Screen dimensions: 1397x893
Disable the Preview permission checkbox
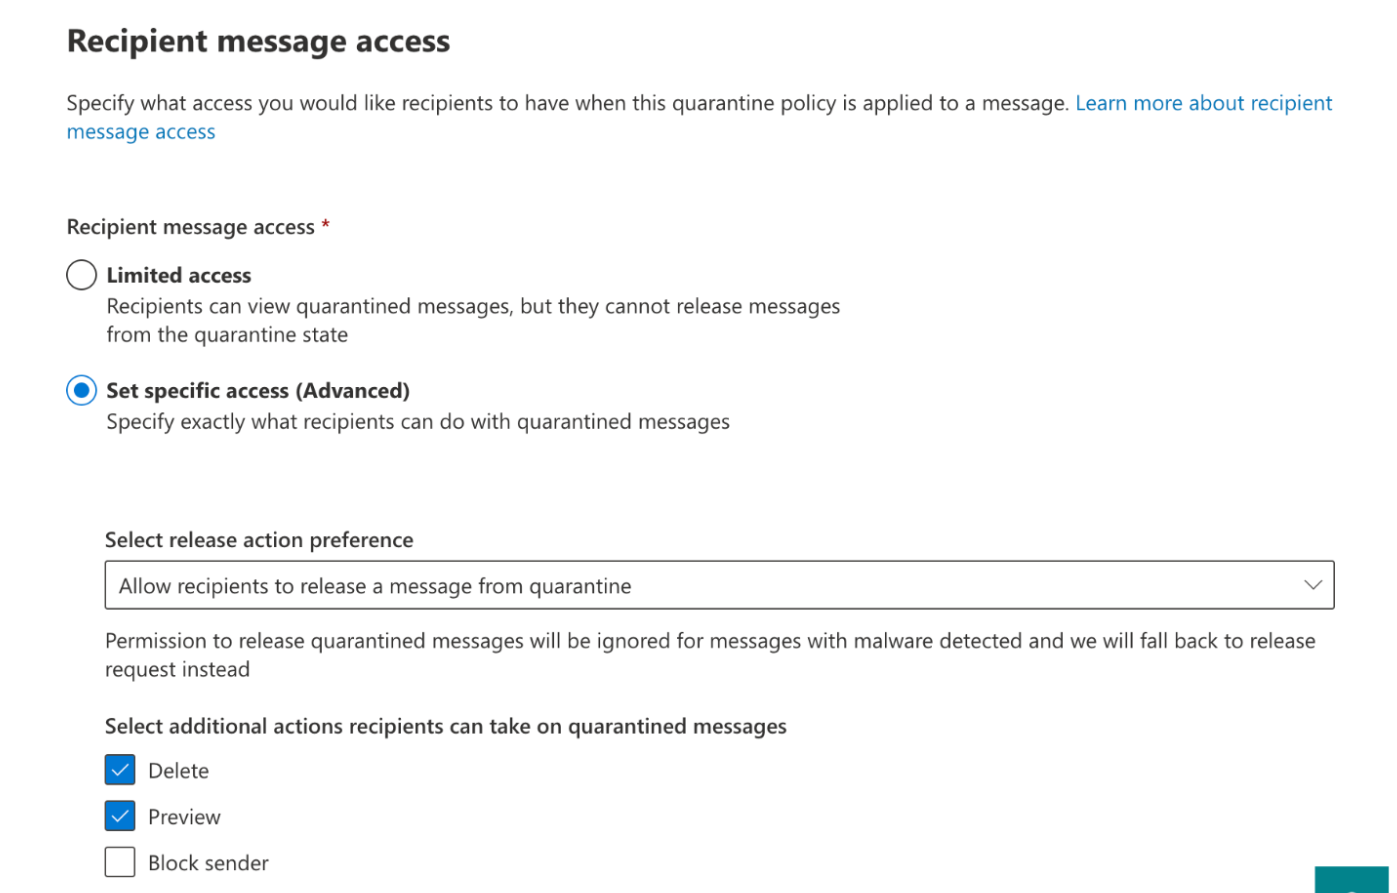120,815
